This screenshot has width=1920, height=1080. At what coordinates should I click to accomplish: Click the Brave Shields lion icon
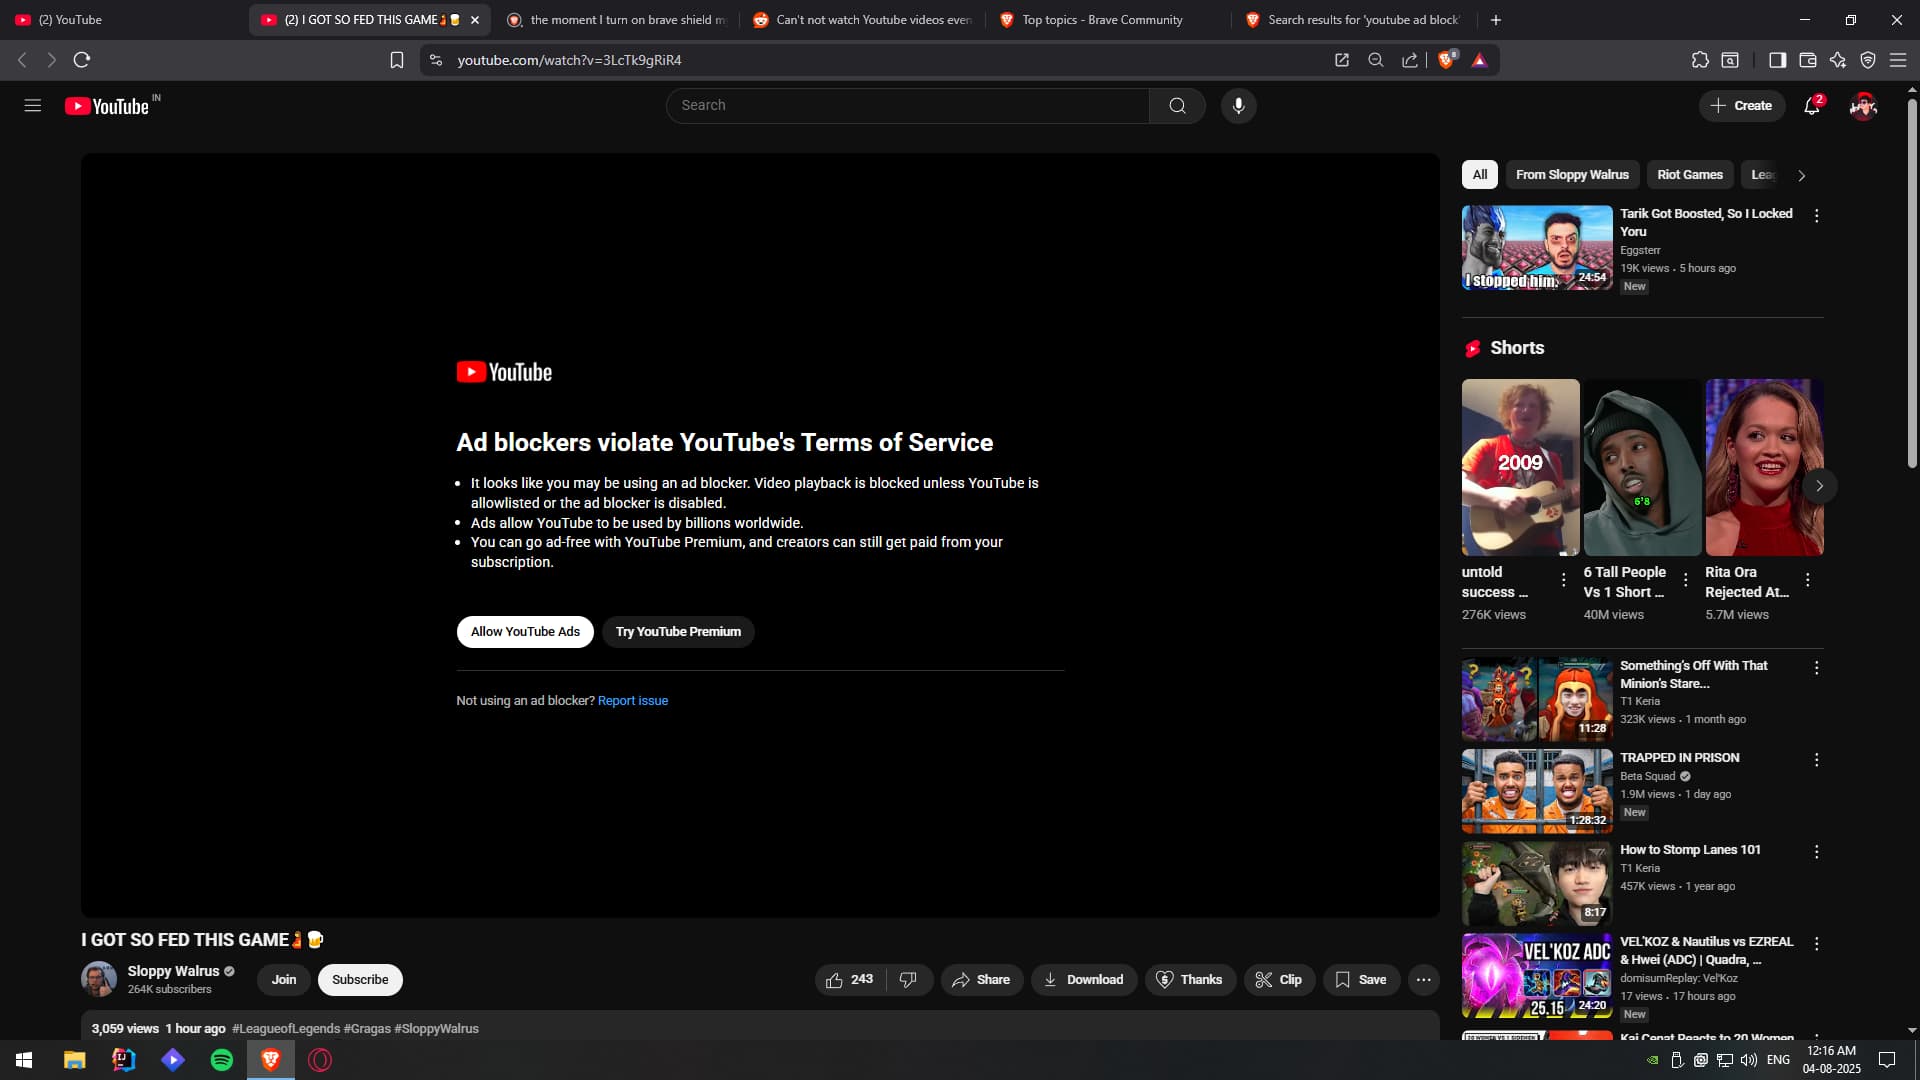click(x=1446, y=60)
